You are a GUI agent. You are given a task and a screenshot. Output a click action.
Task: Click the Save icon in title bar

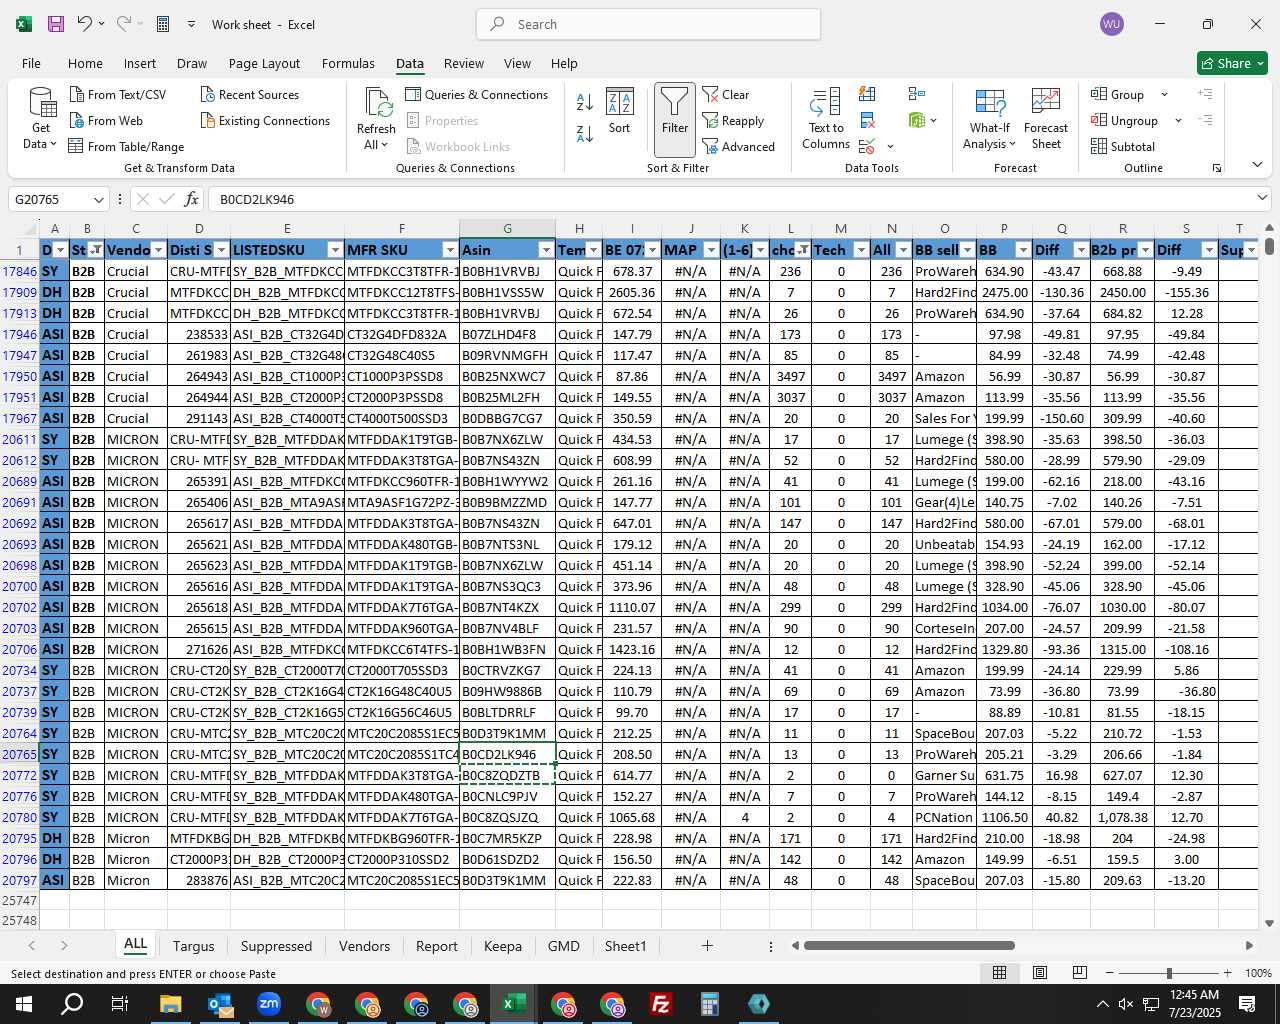[x=56, y=24]
